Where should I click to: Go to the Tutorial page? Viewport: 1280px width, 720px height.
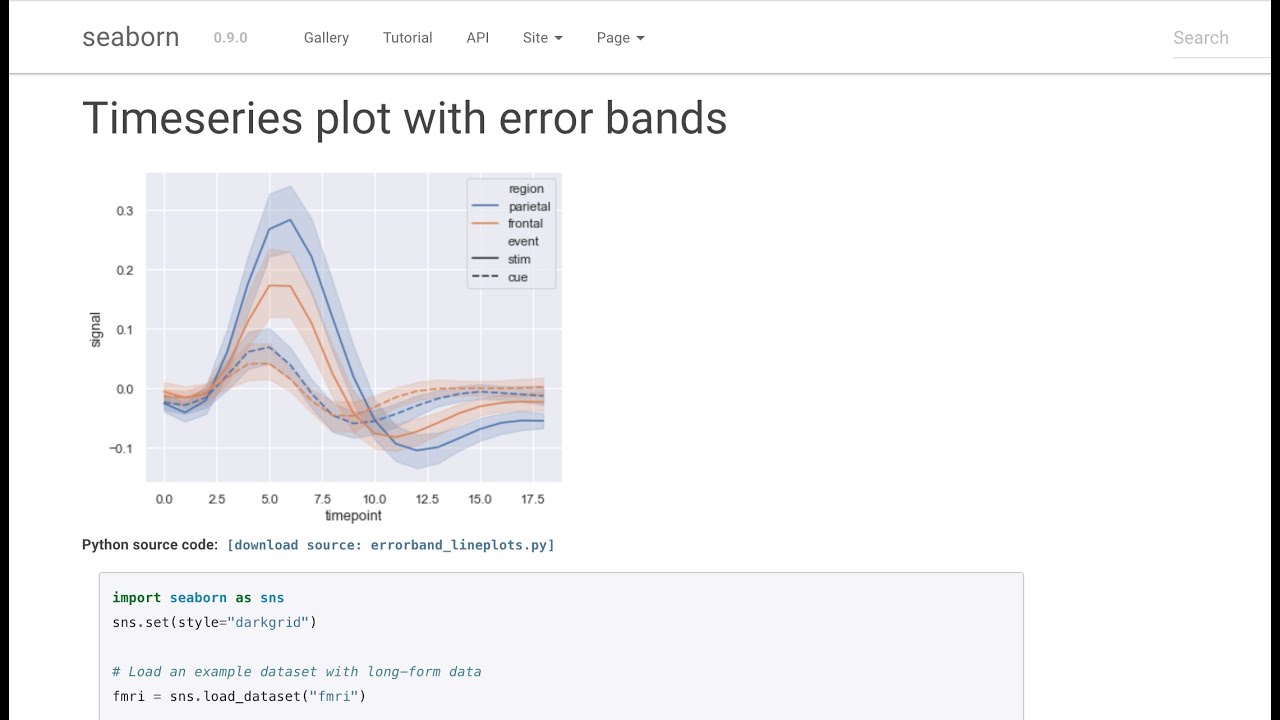click(407, 38)
